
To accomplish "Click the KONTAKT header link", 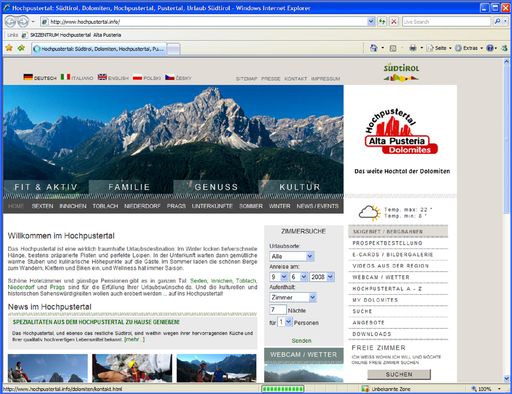I will [295, 79].
